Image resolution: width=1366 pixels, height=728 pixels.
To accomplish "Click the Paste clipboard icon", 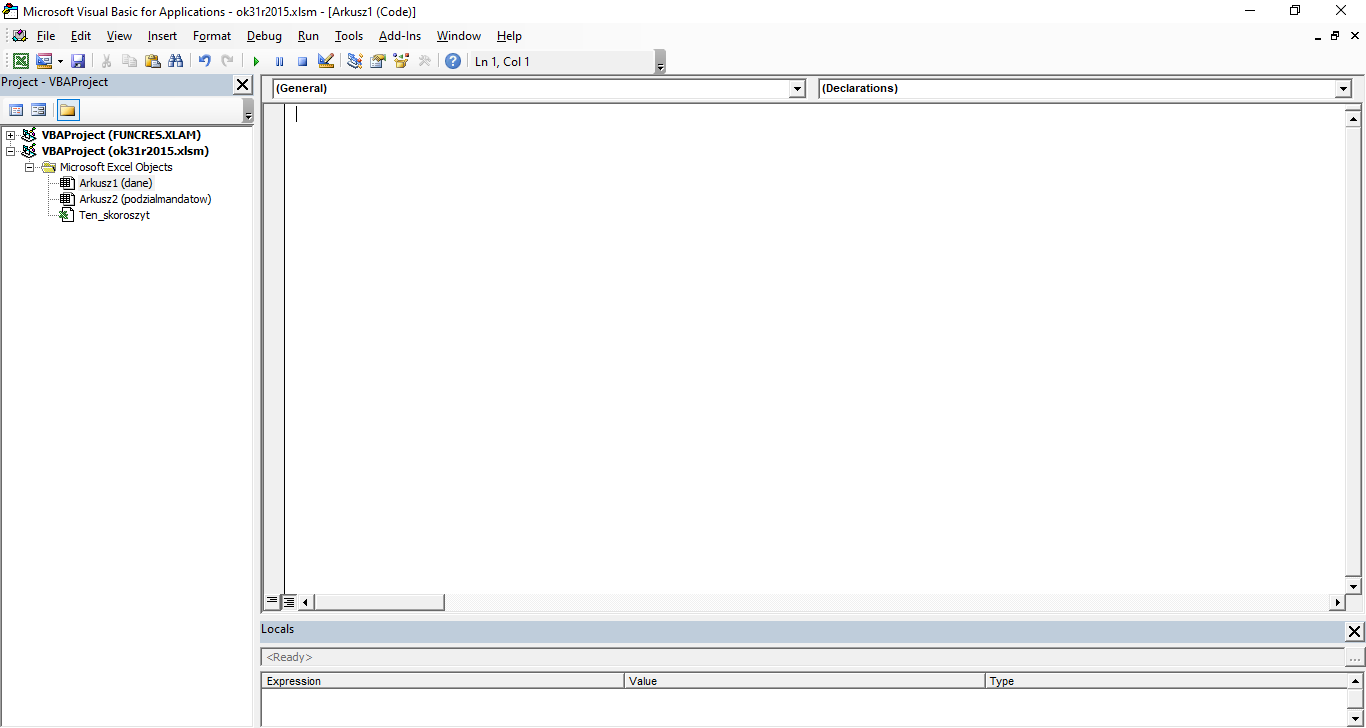I will (x=153, y=61).
